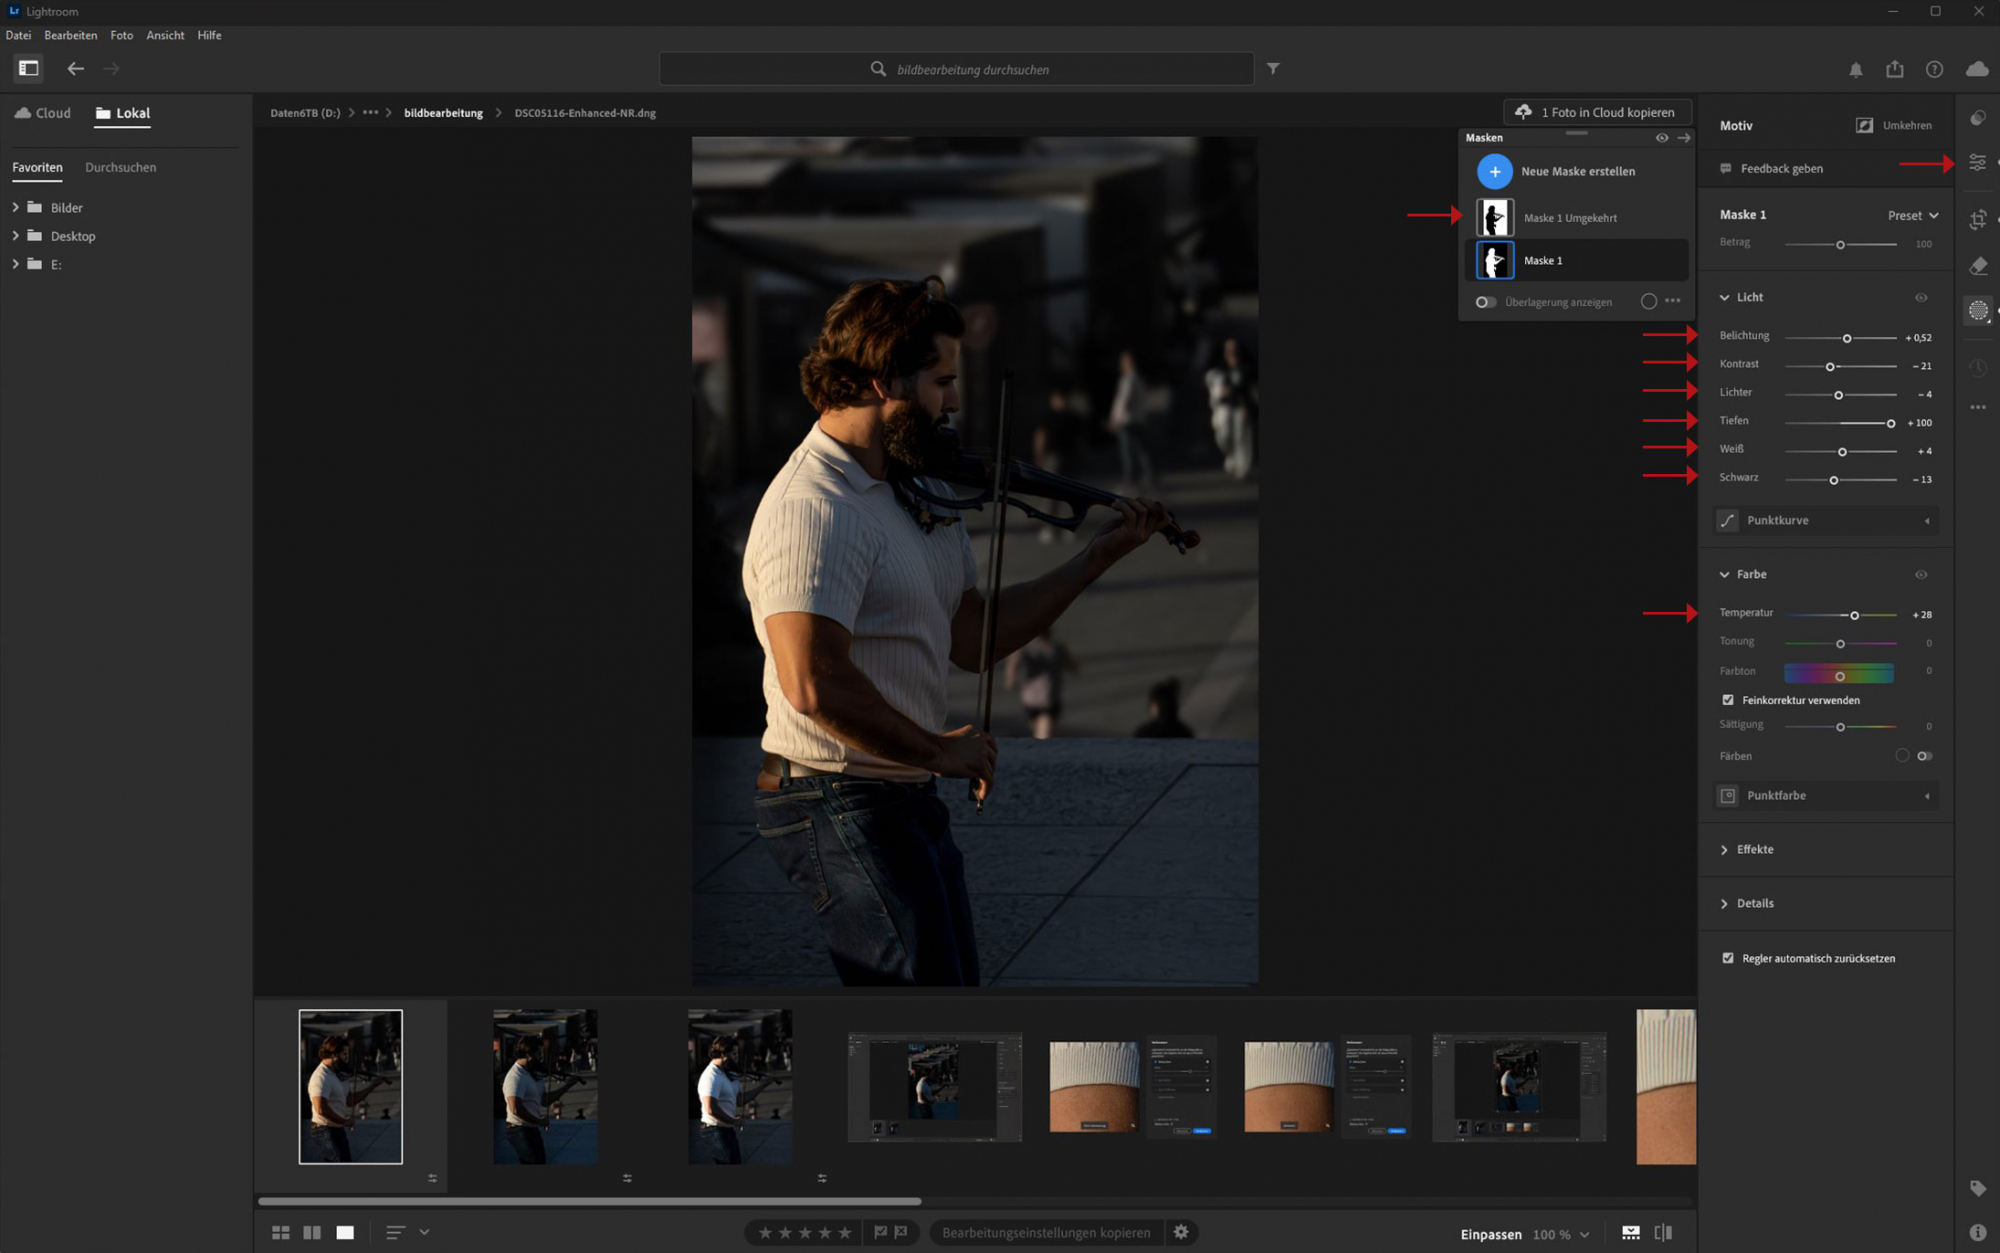
Task: Open the keywords tag icon
Action: [1977, 1188]
